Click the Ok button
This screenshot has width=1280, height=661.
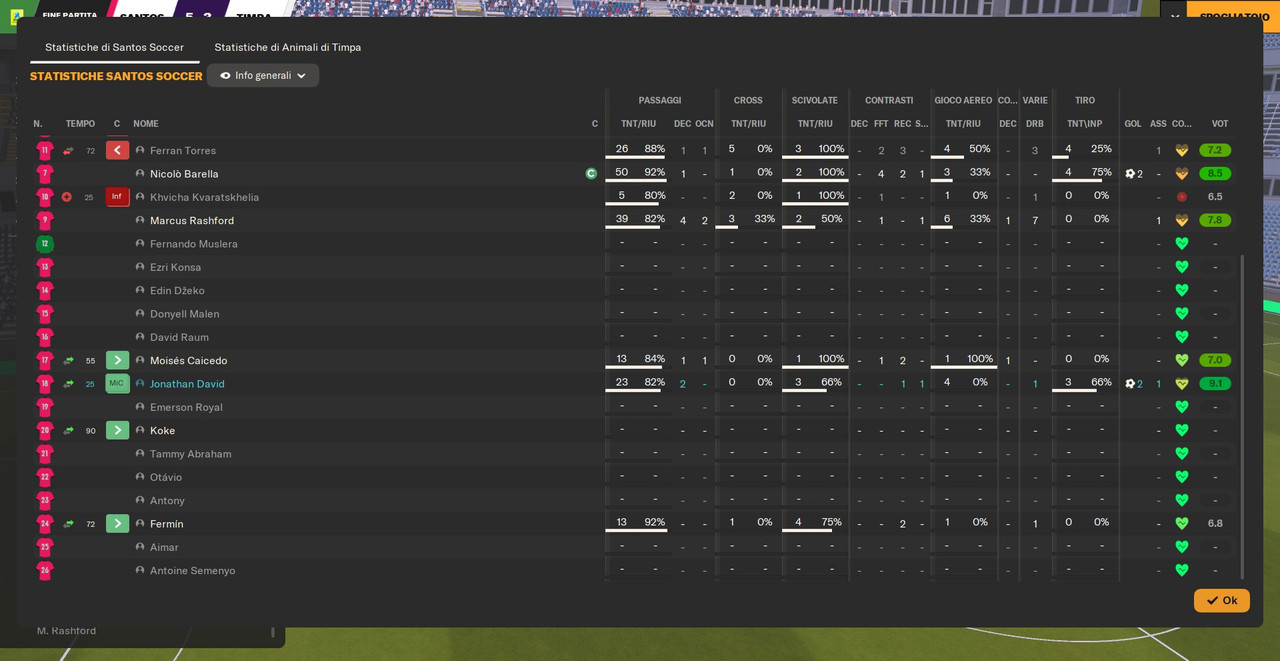(1221, 600)
